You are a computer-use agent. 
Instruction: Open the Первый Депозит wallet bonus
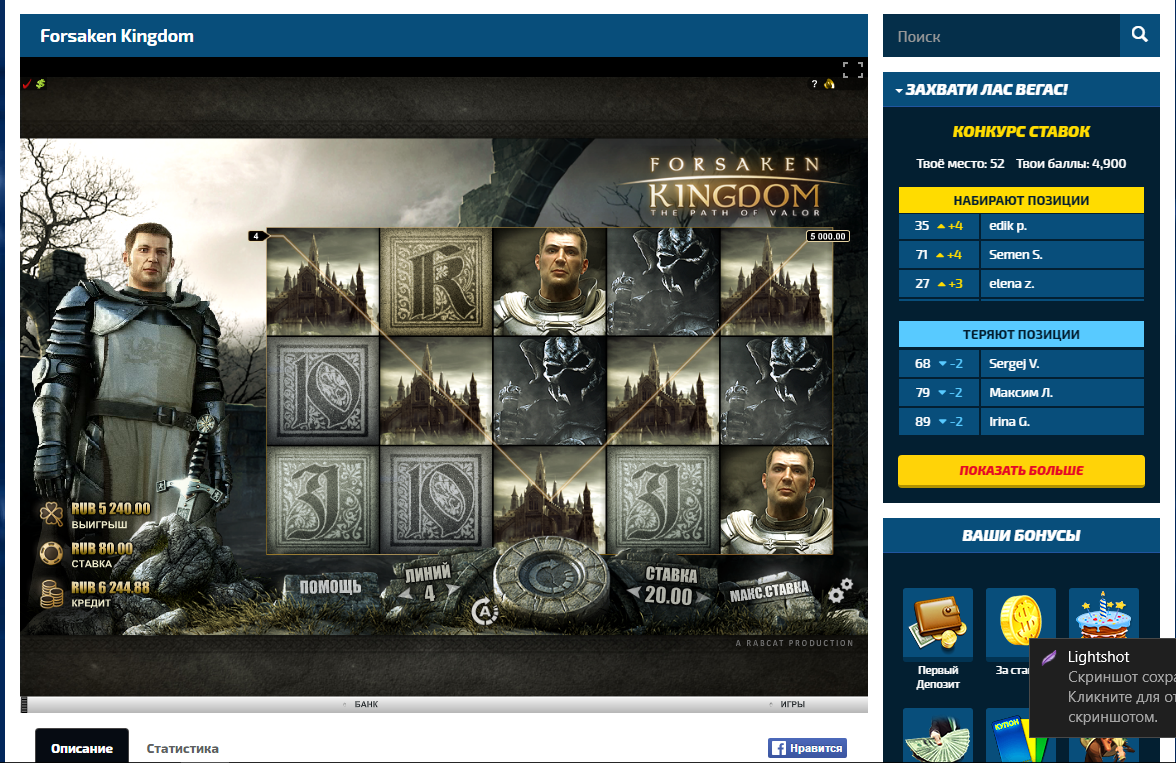(938, 623)
